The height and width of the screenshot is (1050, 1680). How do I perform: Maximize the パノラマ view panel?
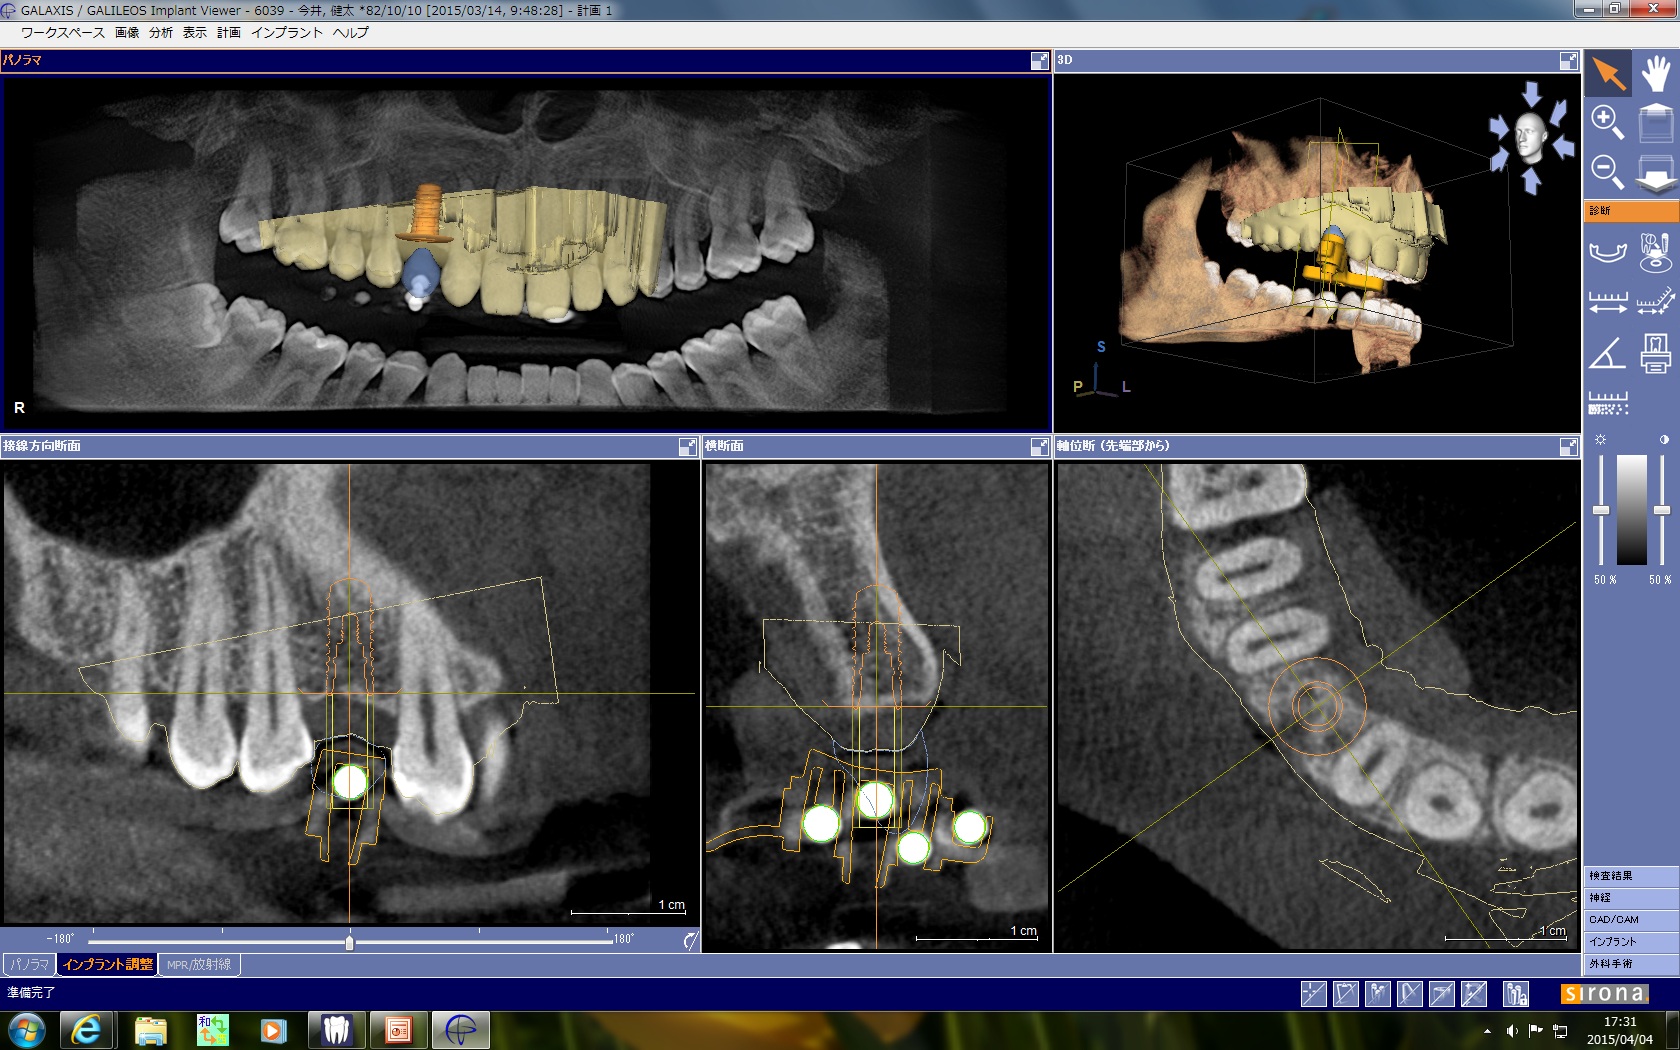click(x=1039, y=61)
